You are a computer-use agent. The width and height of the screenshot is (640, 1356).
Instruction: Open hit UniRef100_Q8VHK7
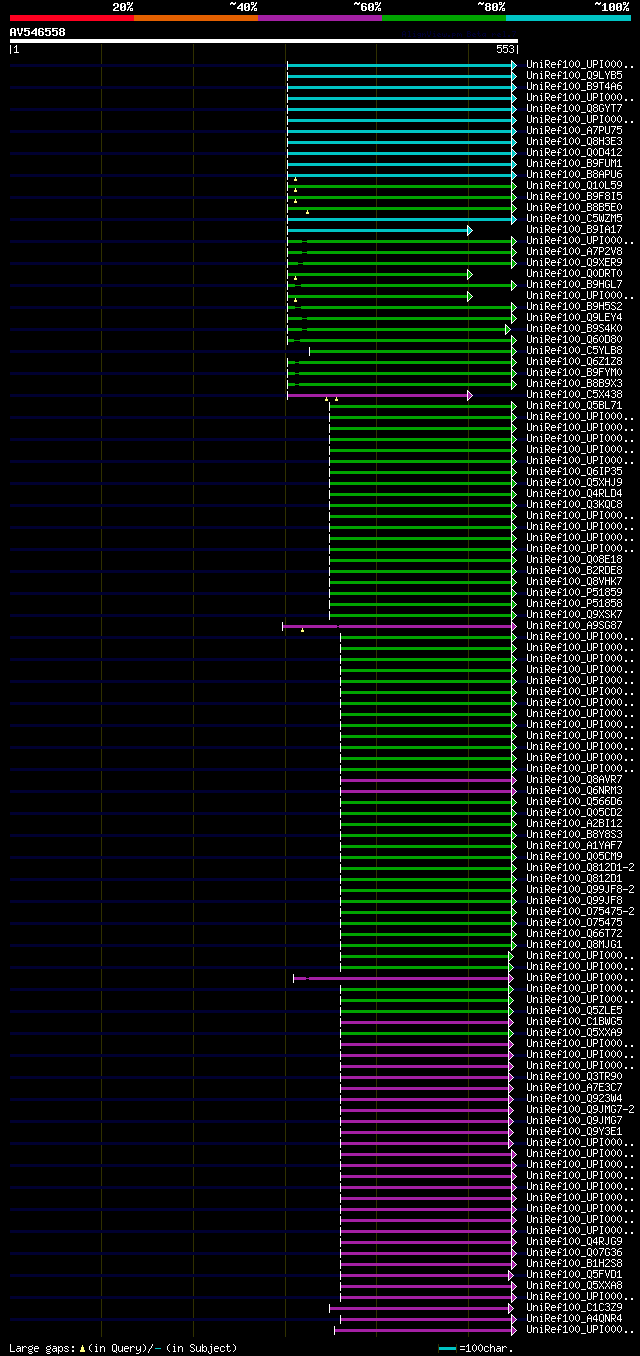(575, 581)
